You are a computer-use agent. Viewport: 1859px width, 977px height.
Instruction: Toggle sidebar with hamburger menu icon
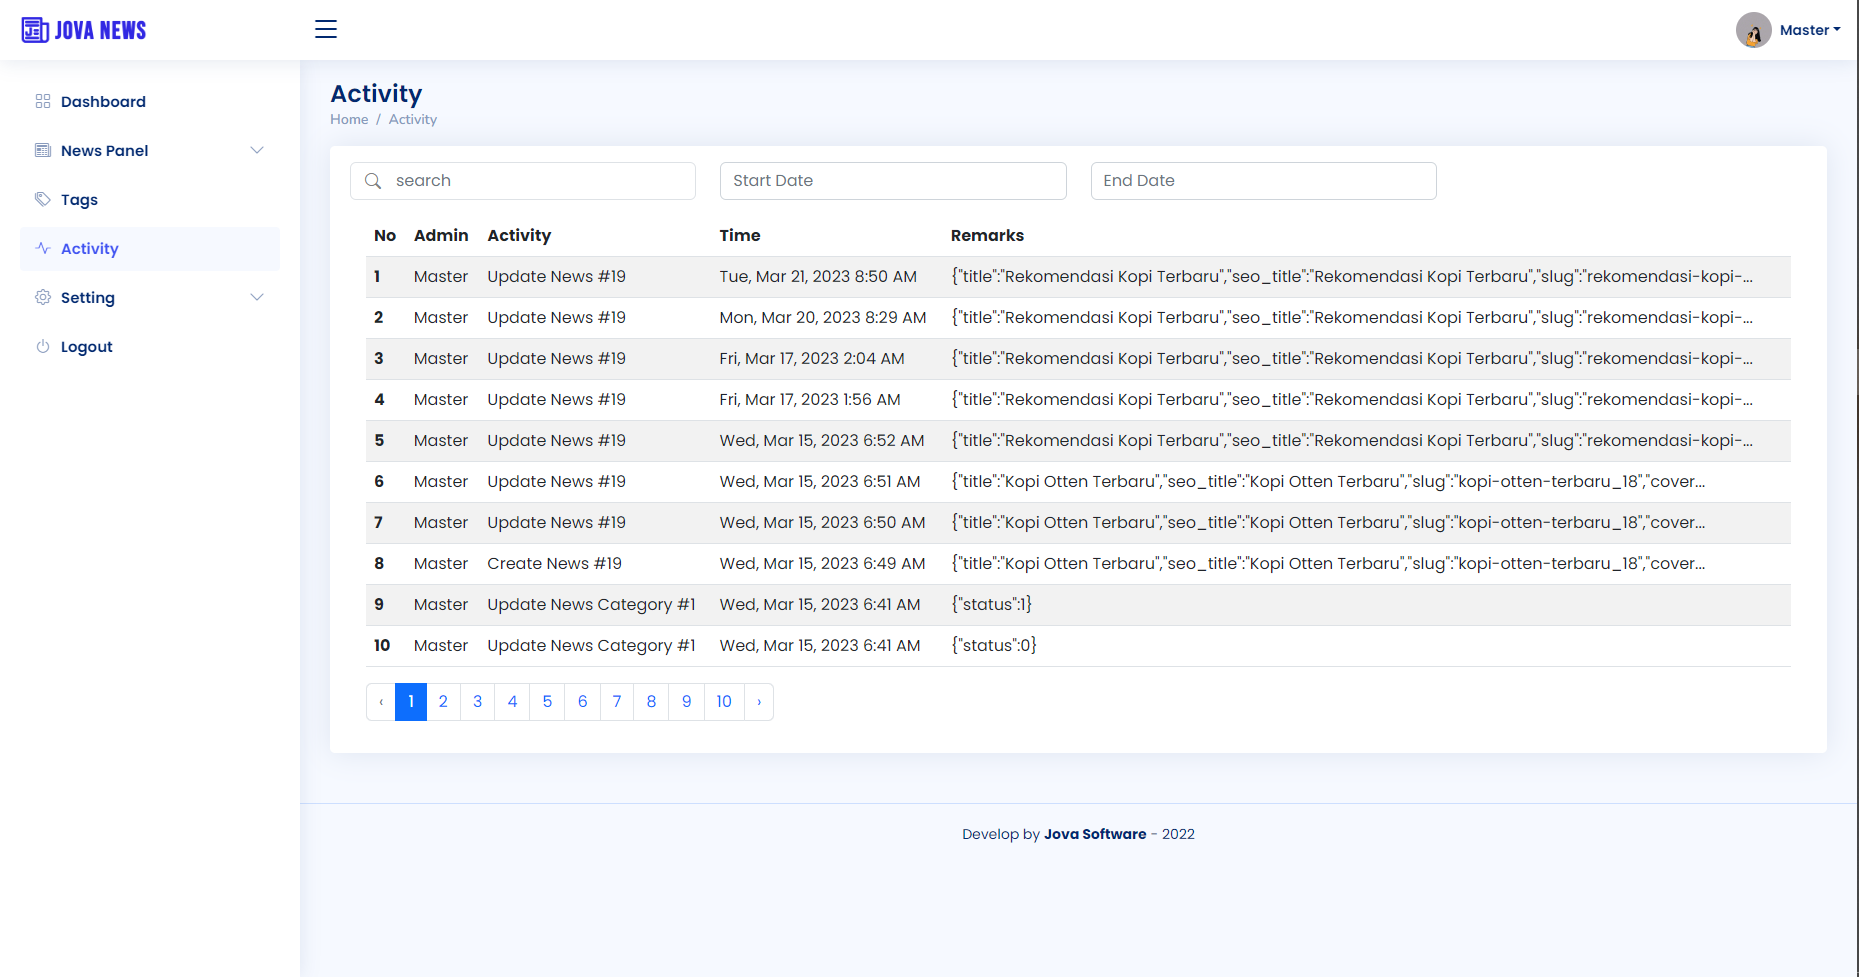pyautogui.click(x=326, y=29)
